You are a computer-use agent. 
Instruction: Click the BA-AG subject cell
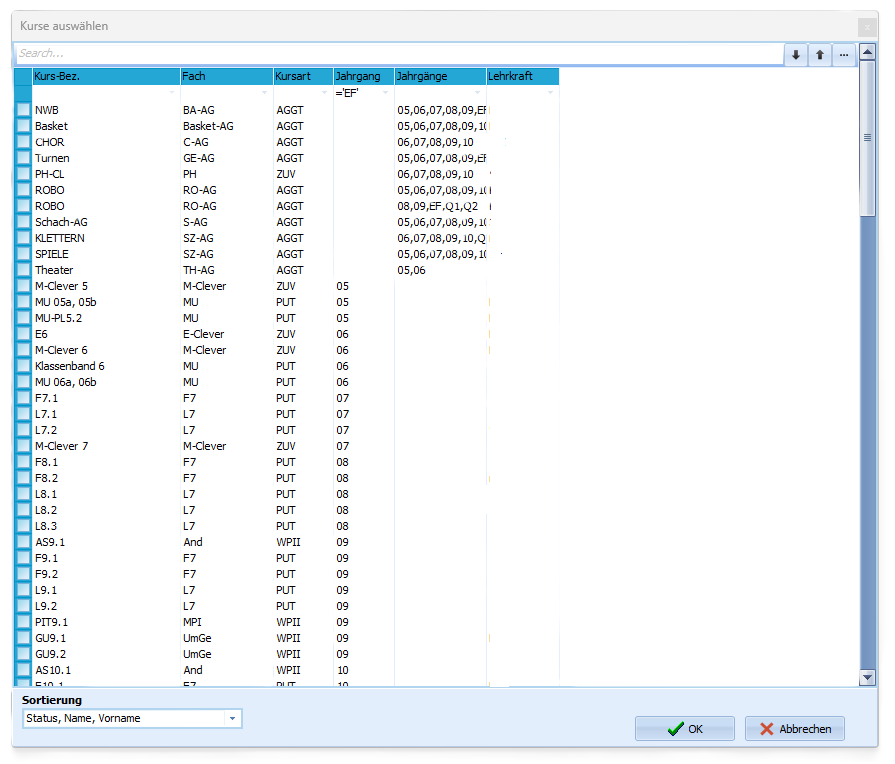199,110
